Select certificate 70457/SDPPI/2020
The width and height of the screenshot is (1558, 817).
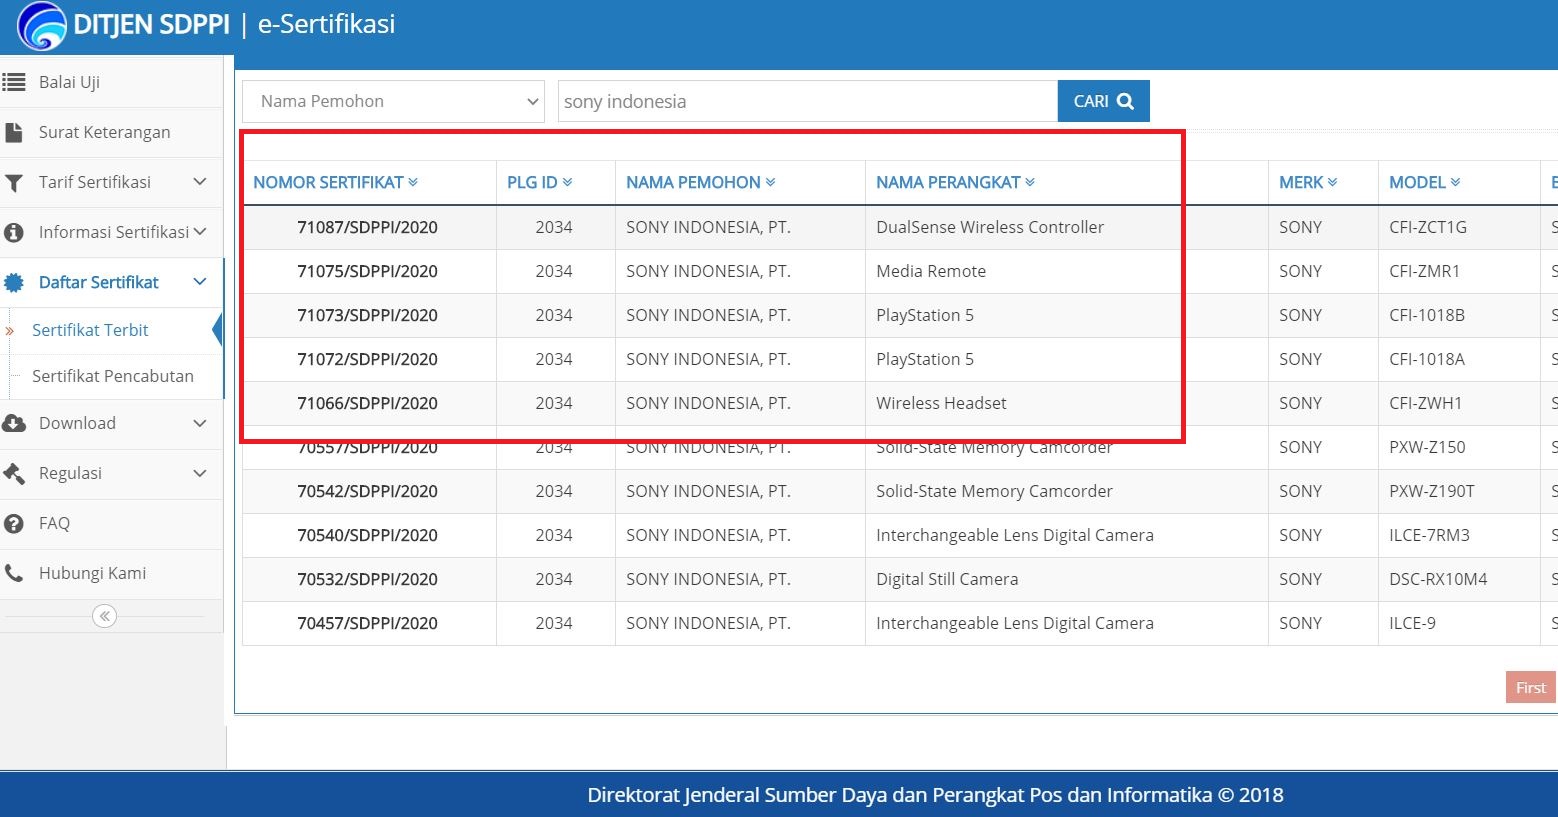[x=367, y=623]
